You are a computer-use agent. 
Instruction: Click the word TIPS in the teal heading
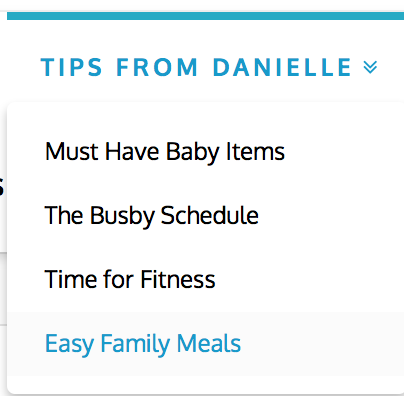(x=71, y=67)
